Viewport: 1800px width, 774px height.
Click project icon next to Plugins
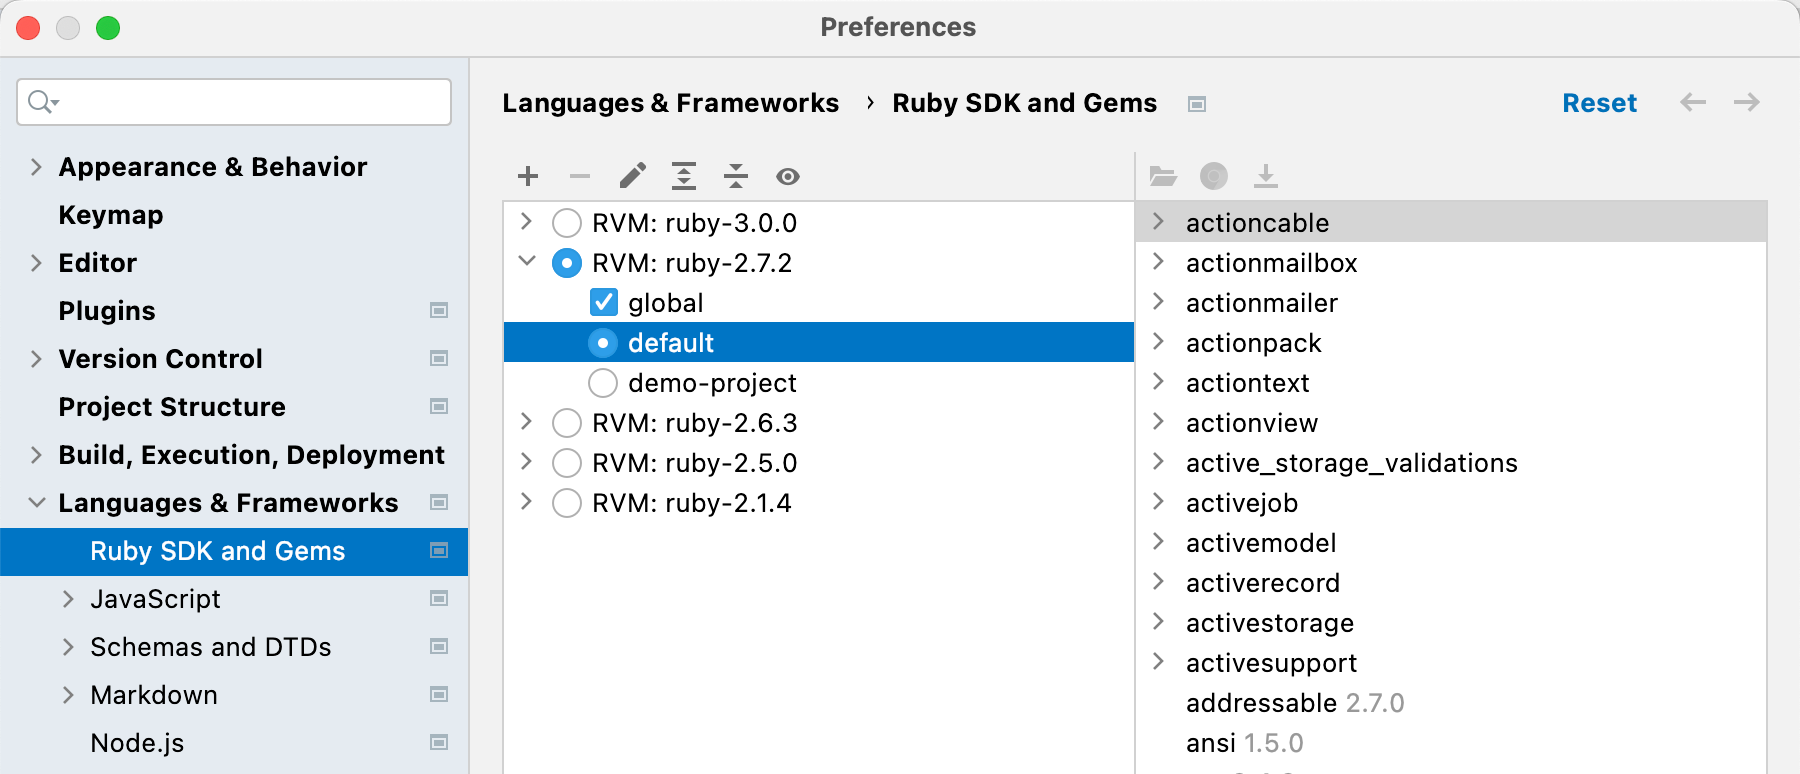439,311
